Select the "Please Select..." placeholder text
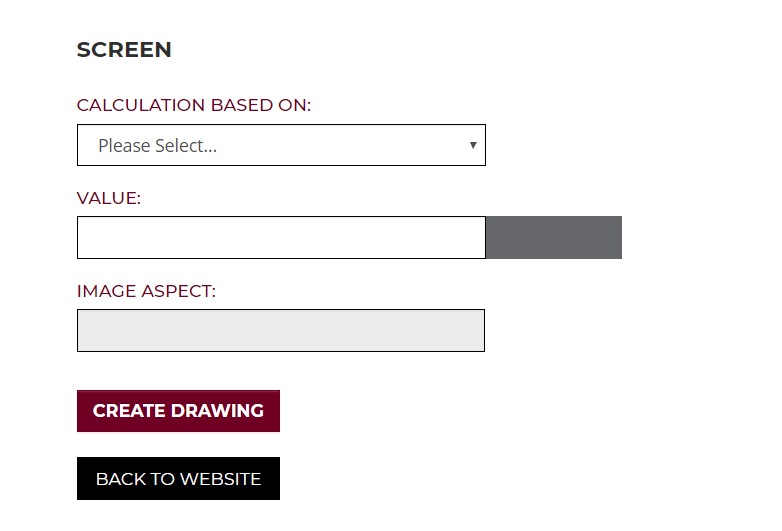Image resolution: width=782 pixels, height=531 pixels. point(158,146)
